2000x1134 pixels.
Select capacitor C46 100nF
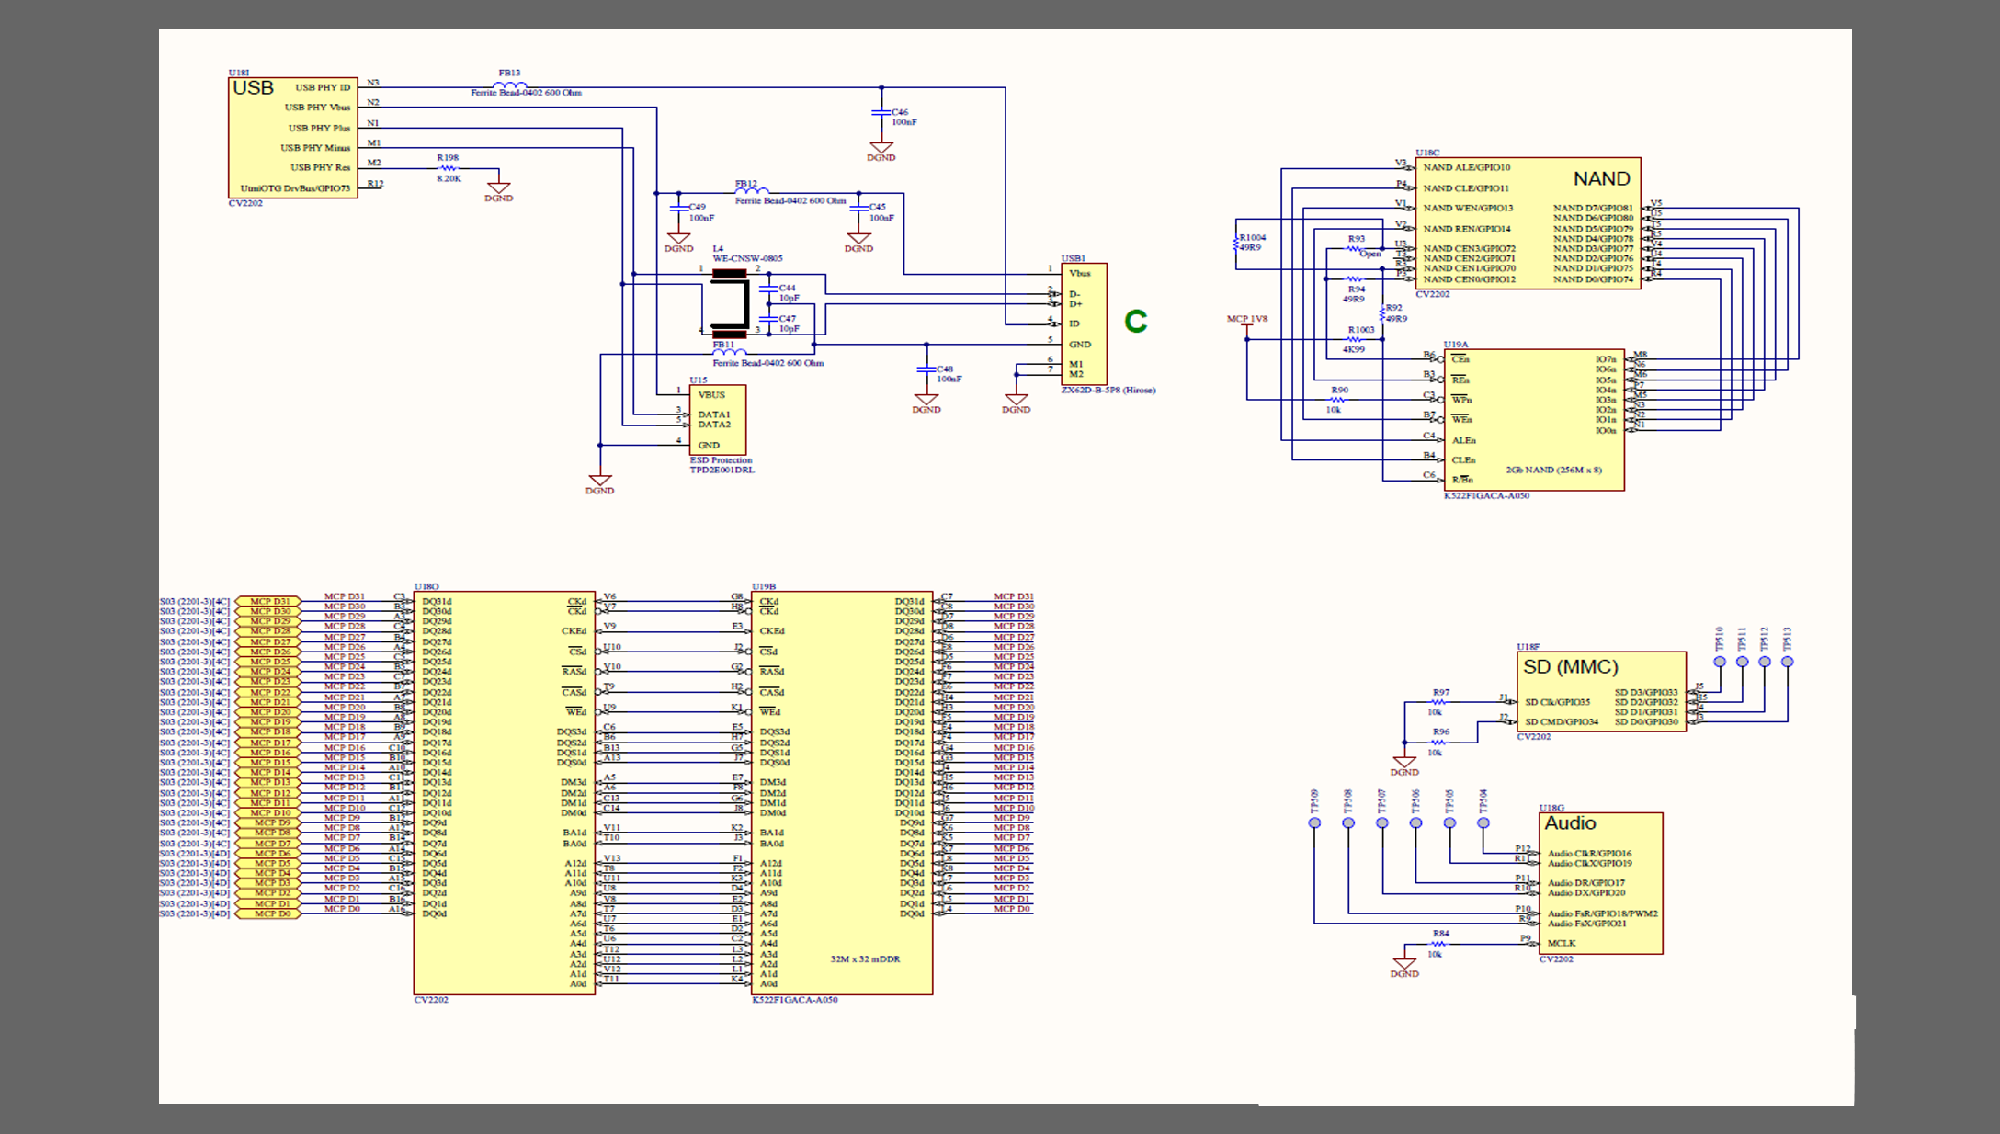click(x=881, y=112)
